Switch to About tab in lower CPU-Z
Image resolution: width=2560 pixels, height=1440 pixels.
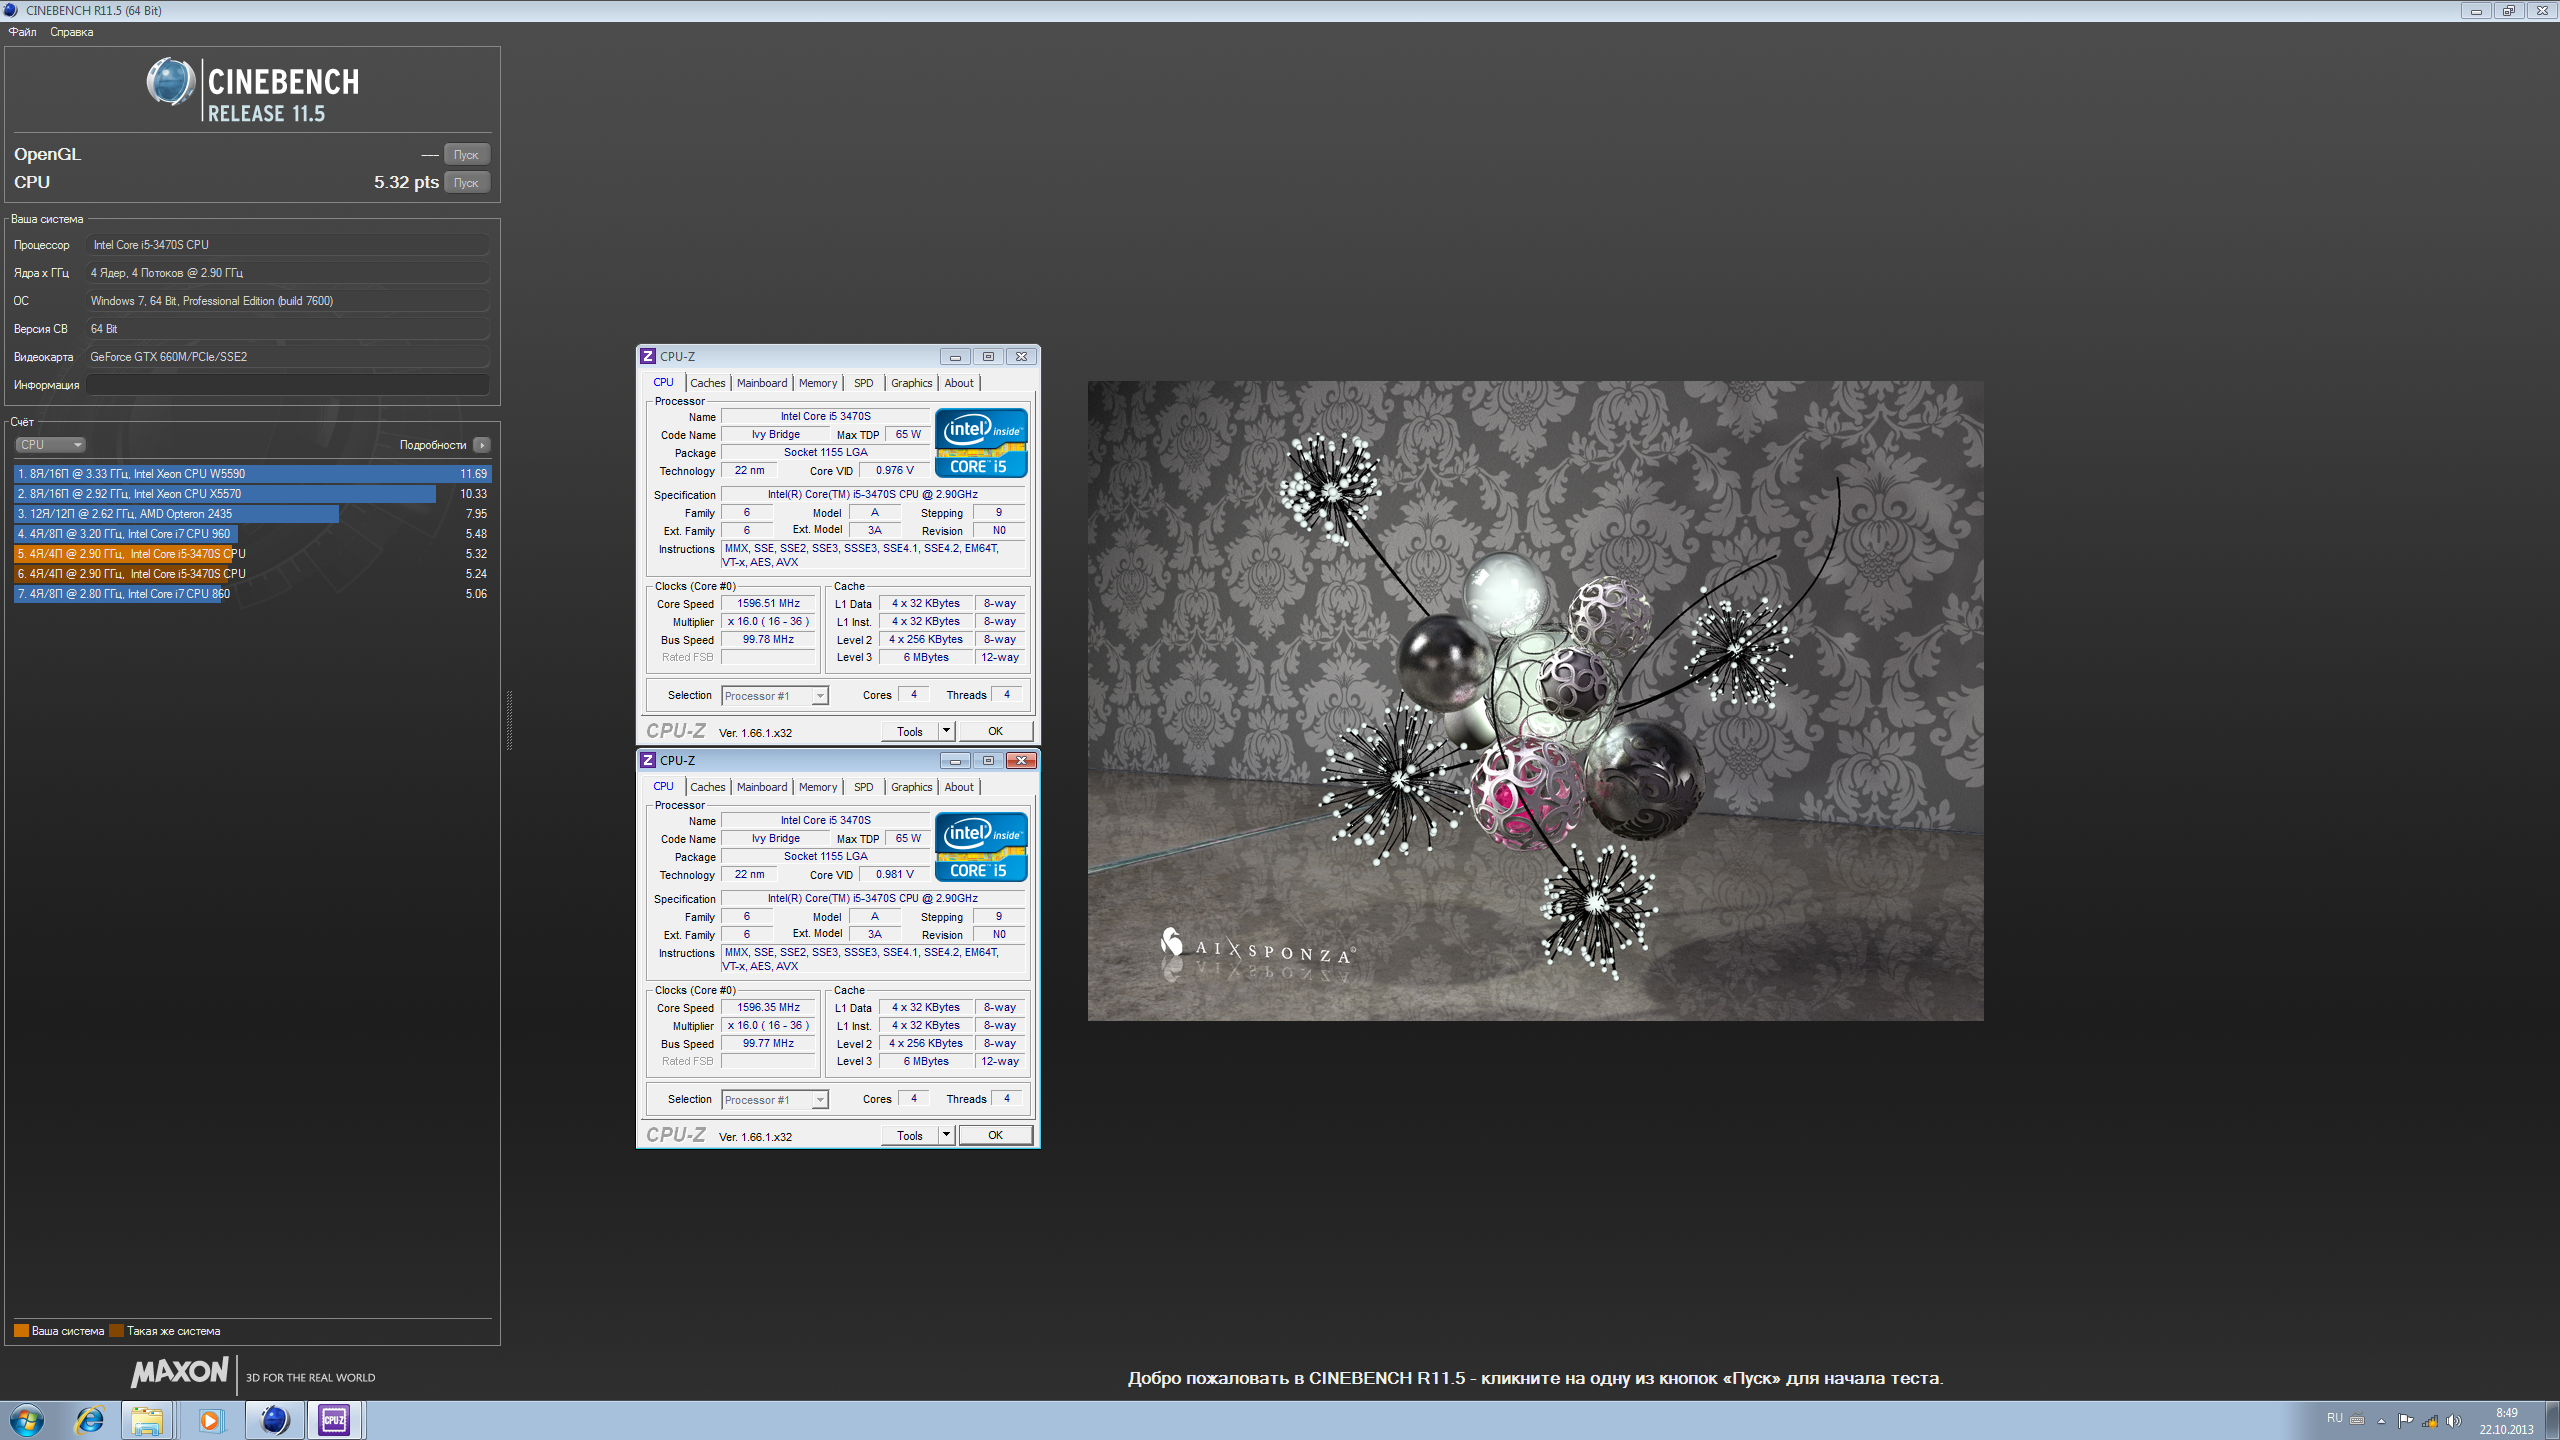[959, 787]
